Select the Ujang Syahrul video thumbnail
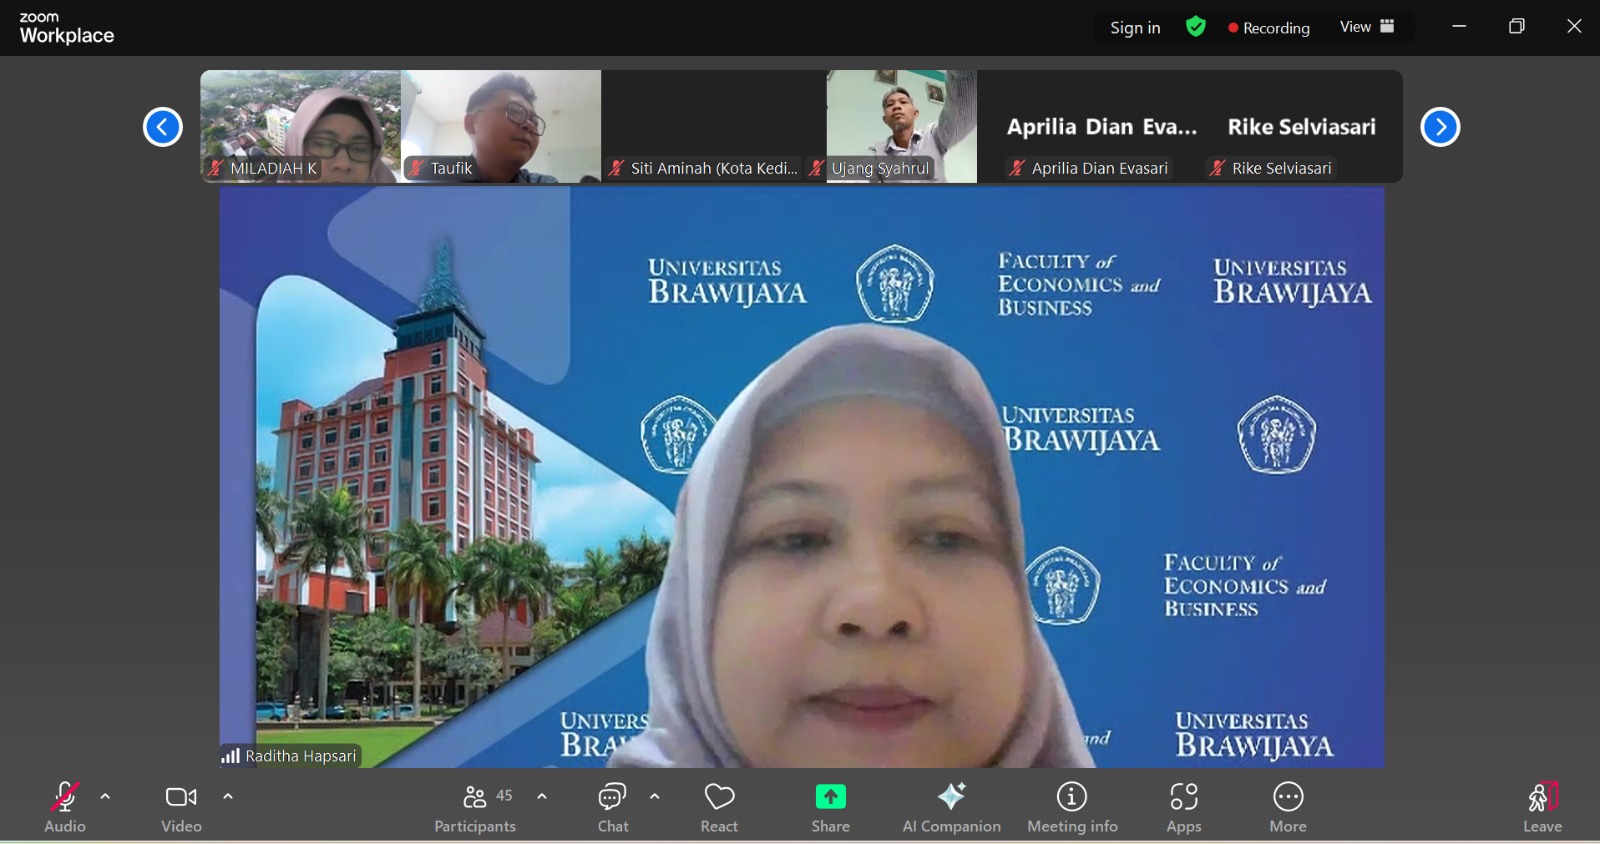This screenshot has width=1600, height=844. pos(901,126)
